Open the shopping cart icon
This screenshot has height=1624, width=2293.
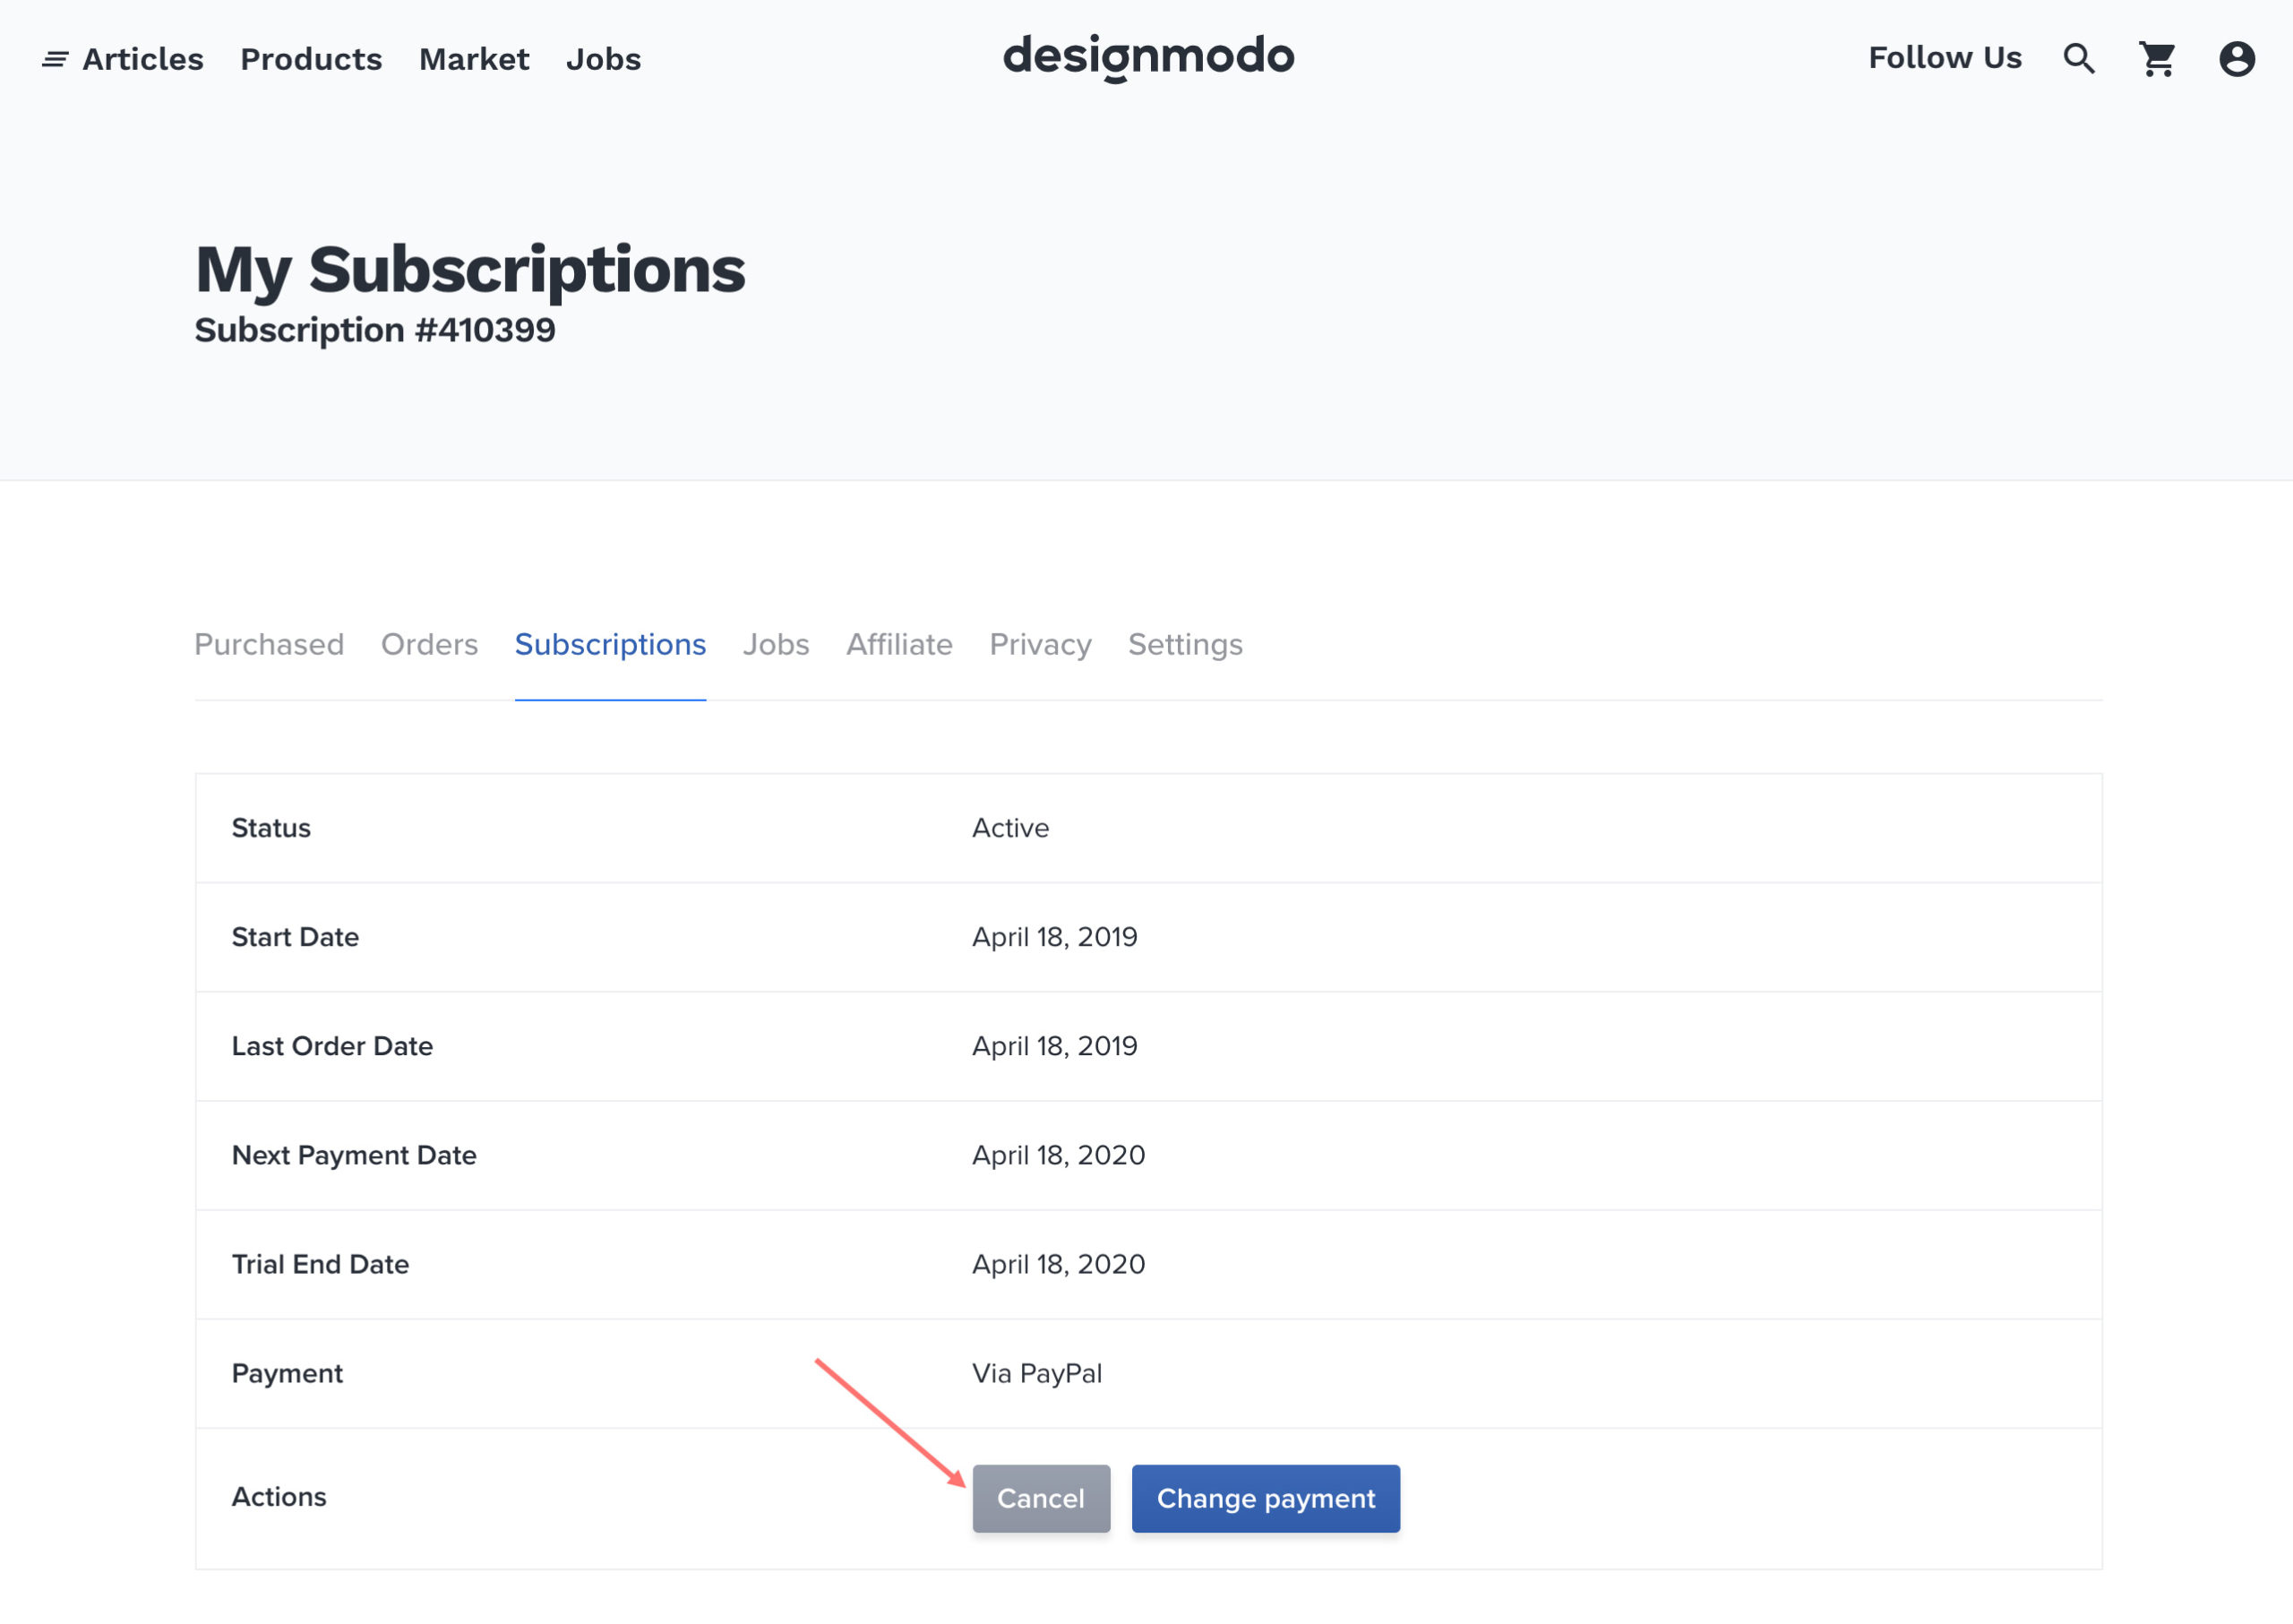click(x=2157, y=59)
